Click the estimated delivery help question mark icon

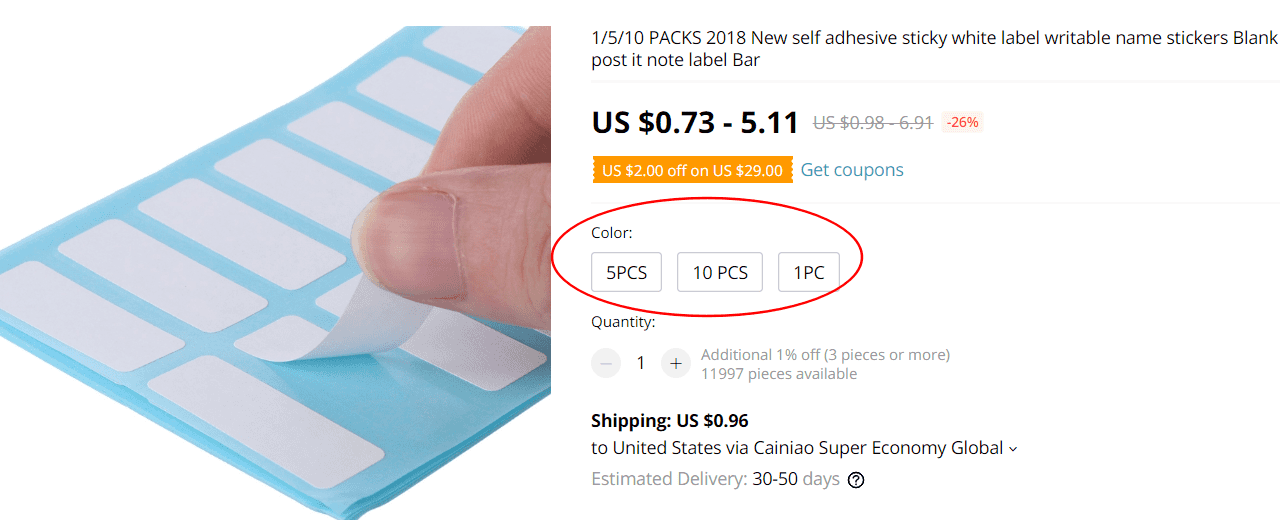point(856,479)
